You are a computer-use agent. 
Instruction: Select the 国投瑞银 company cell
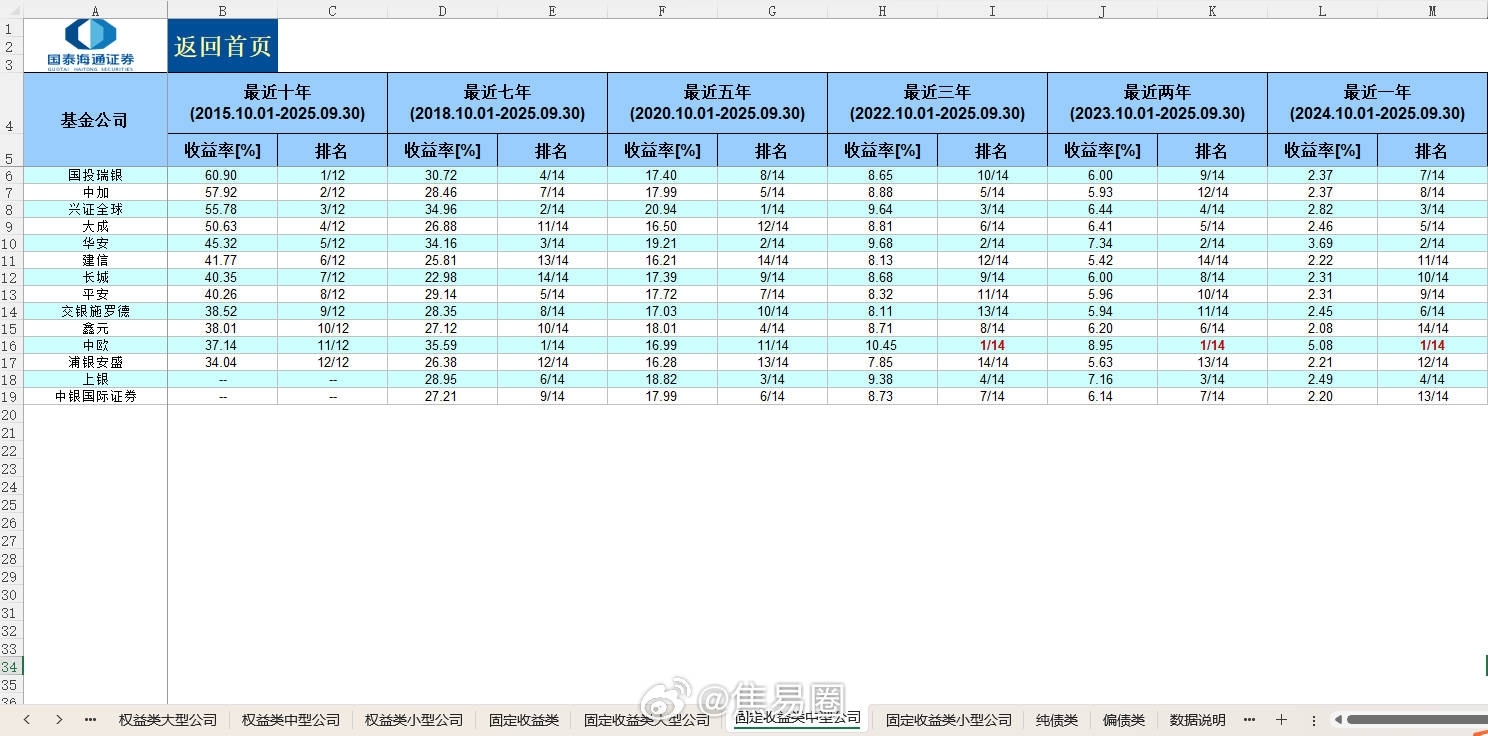[95, 175]
